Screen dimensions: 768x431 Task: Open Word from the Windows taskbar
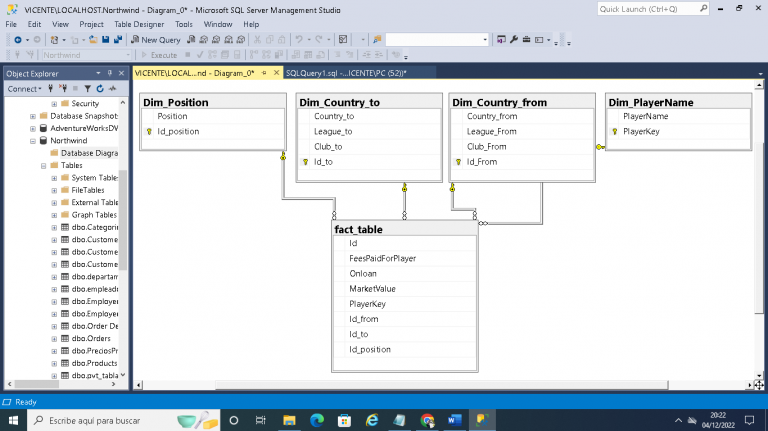(x=454, y=420)
